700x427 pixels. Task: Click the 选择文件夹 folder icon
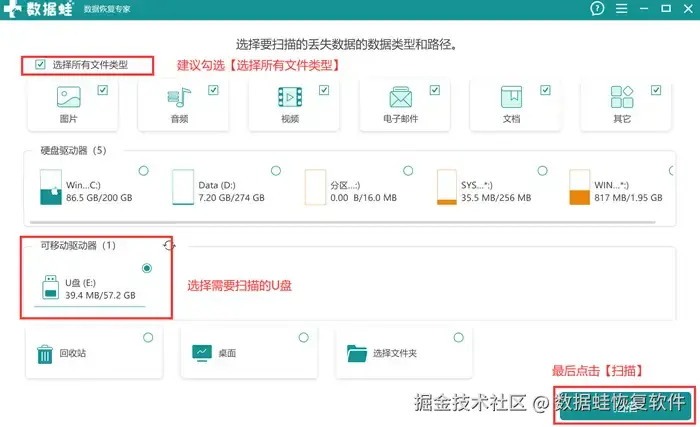pos(357,353)
